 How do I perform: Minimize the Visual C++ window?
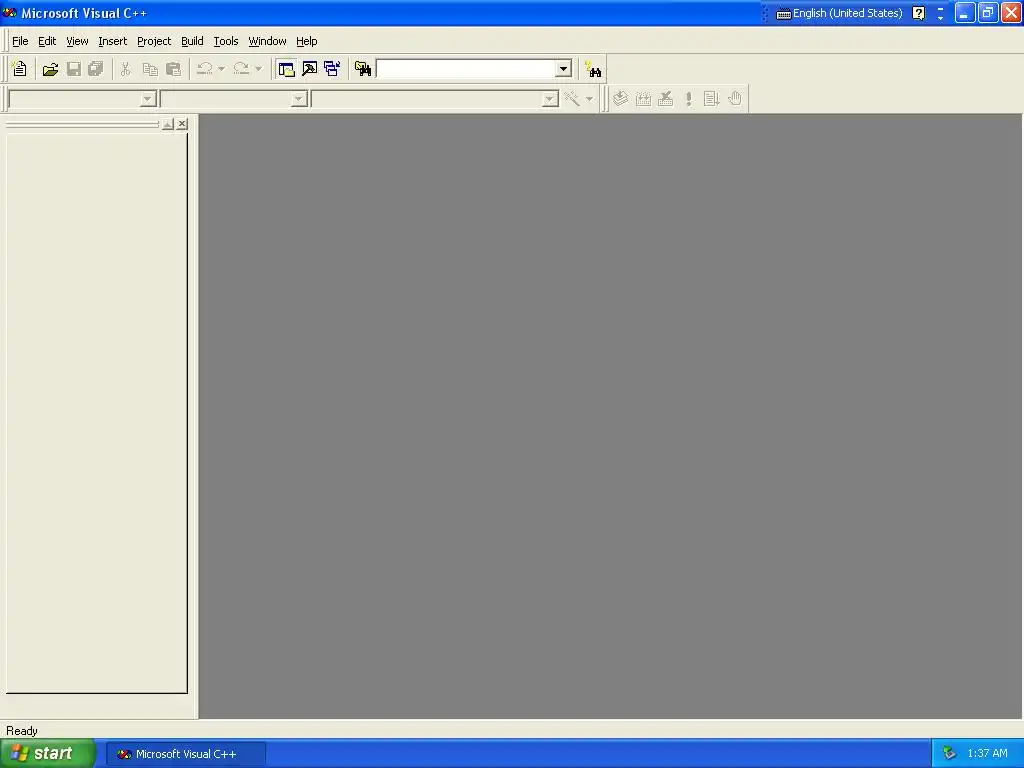965,13
